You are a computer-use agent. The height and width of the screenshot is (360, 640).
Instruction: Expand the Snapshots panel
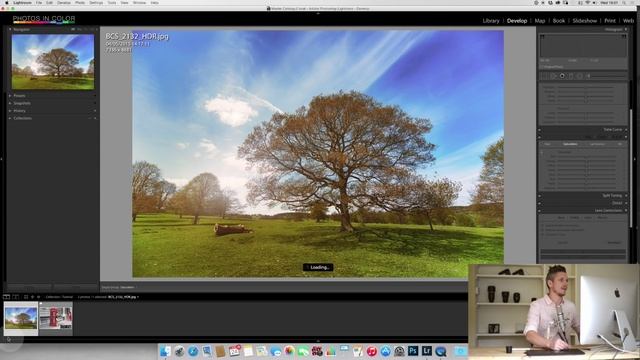tap(10, 103)
